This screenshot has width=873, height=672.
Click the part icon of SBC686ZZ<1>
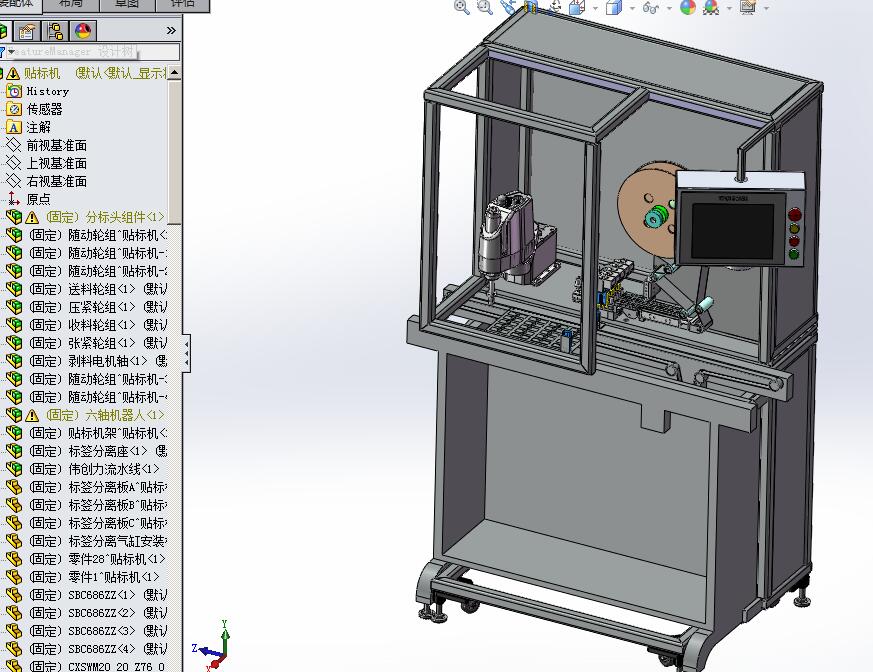pos(13,595)
